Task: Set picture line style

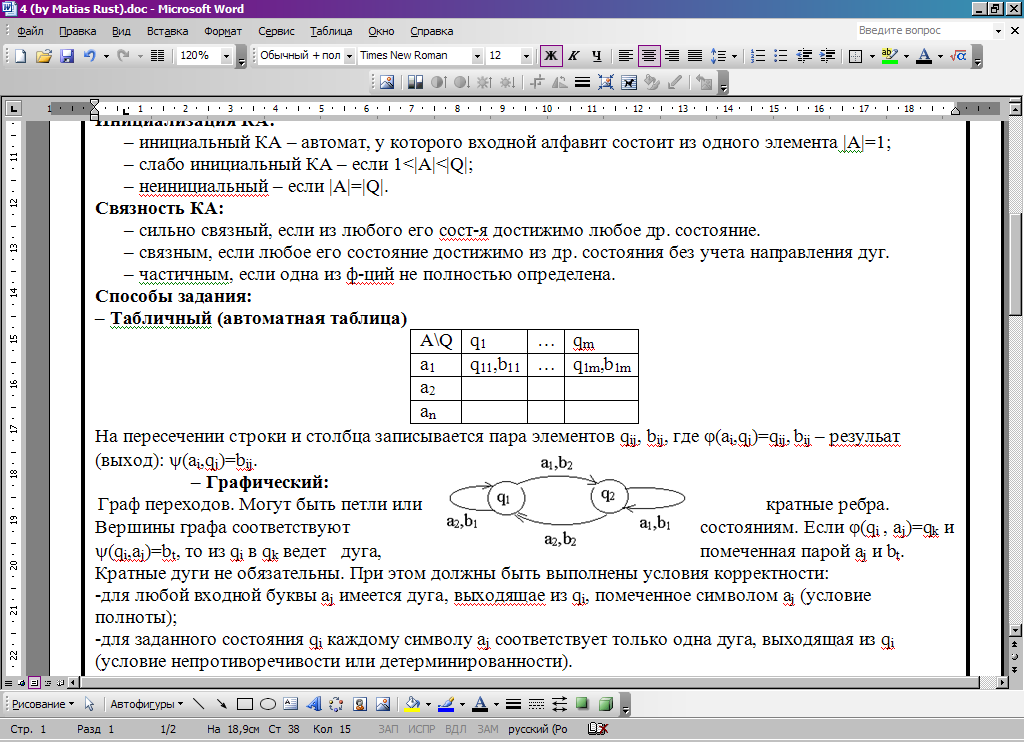Action: coord(583,82)
